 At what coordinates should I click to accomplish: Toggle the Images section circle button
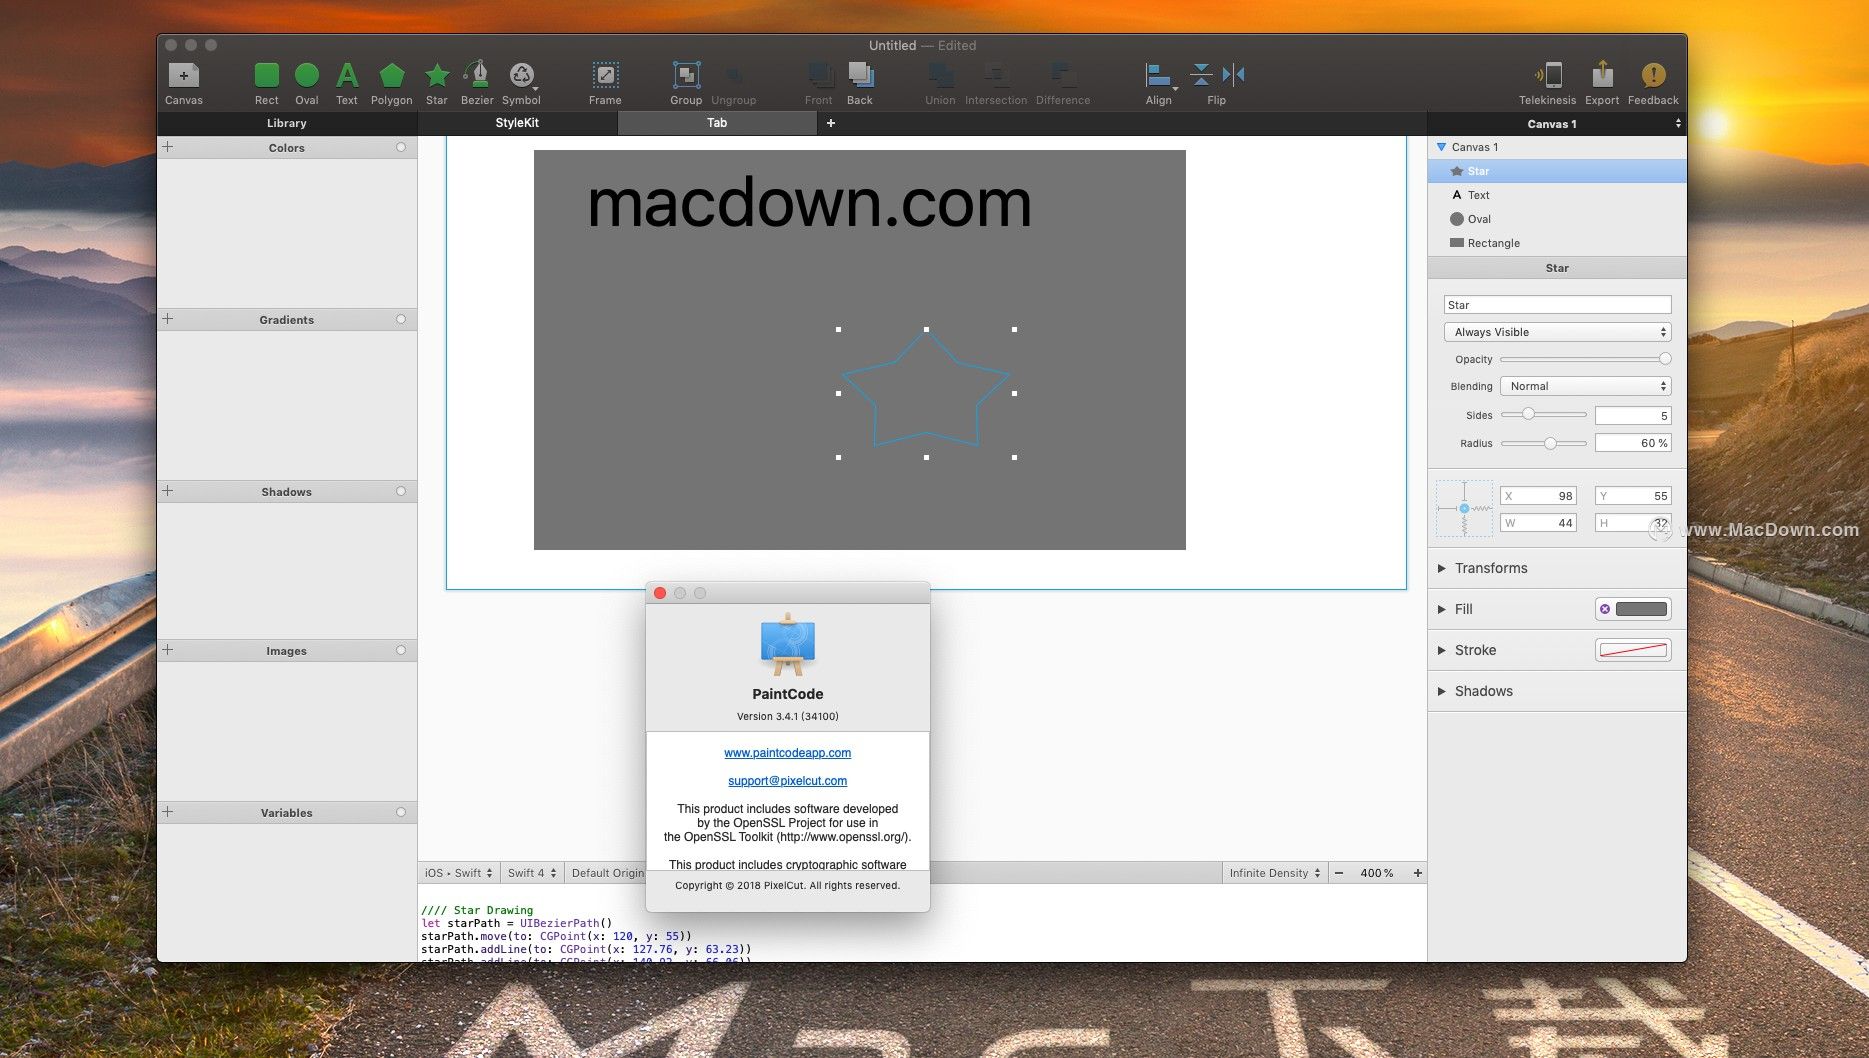401,650
